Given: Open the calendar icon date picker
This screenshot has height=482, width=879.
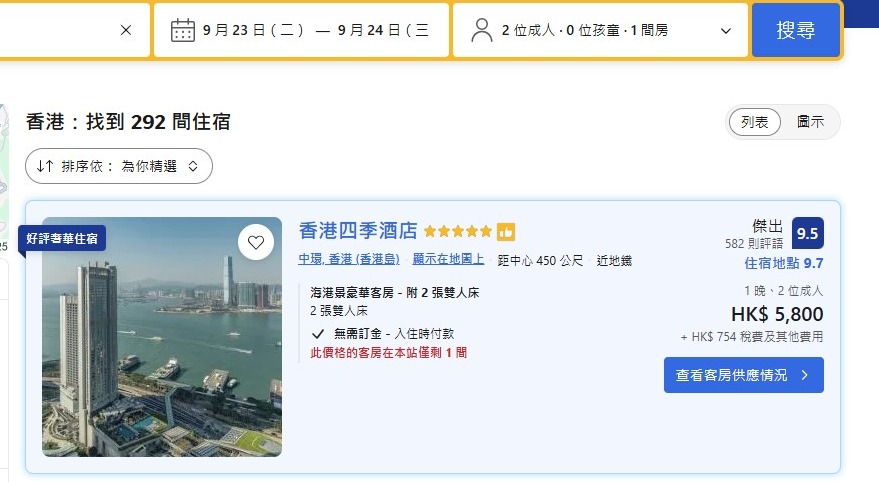Looking at the screenshot, I should pyautogui.click(x=182, y=30).
